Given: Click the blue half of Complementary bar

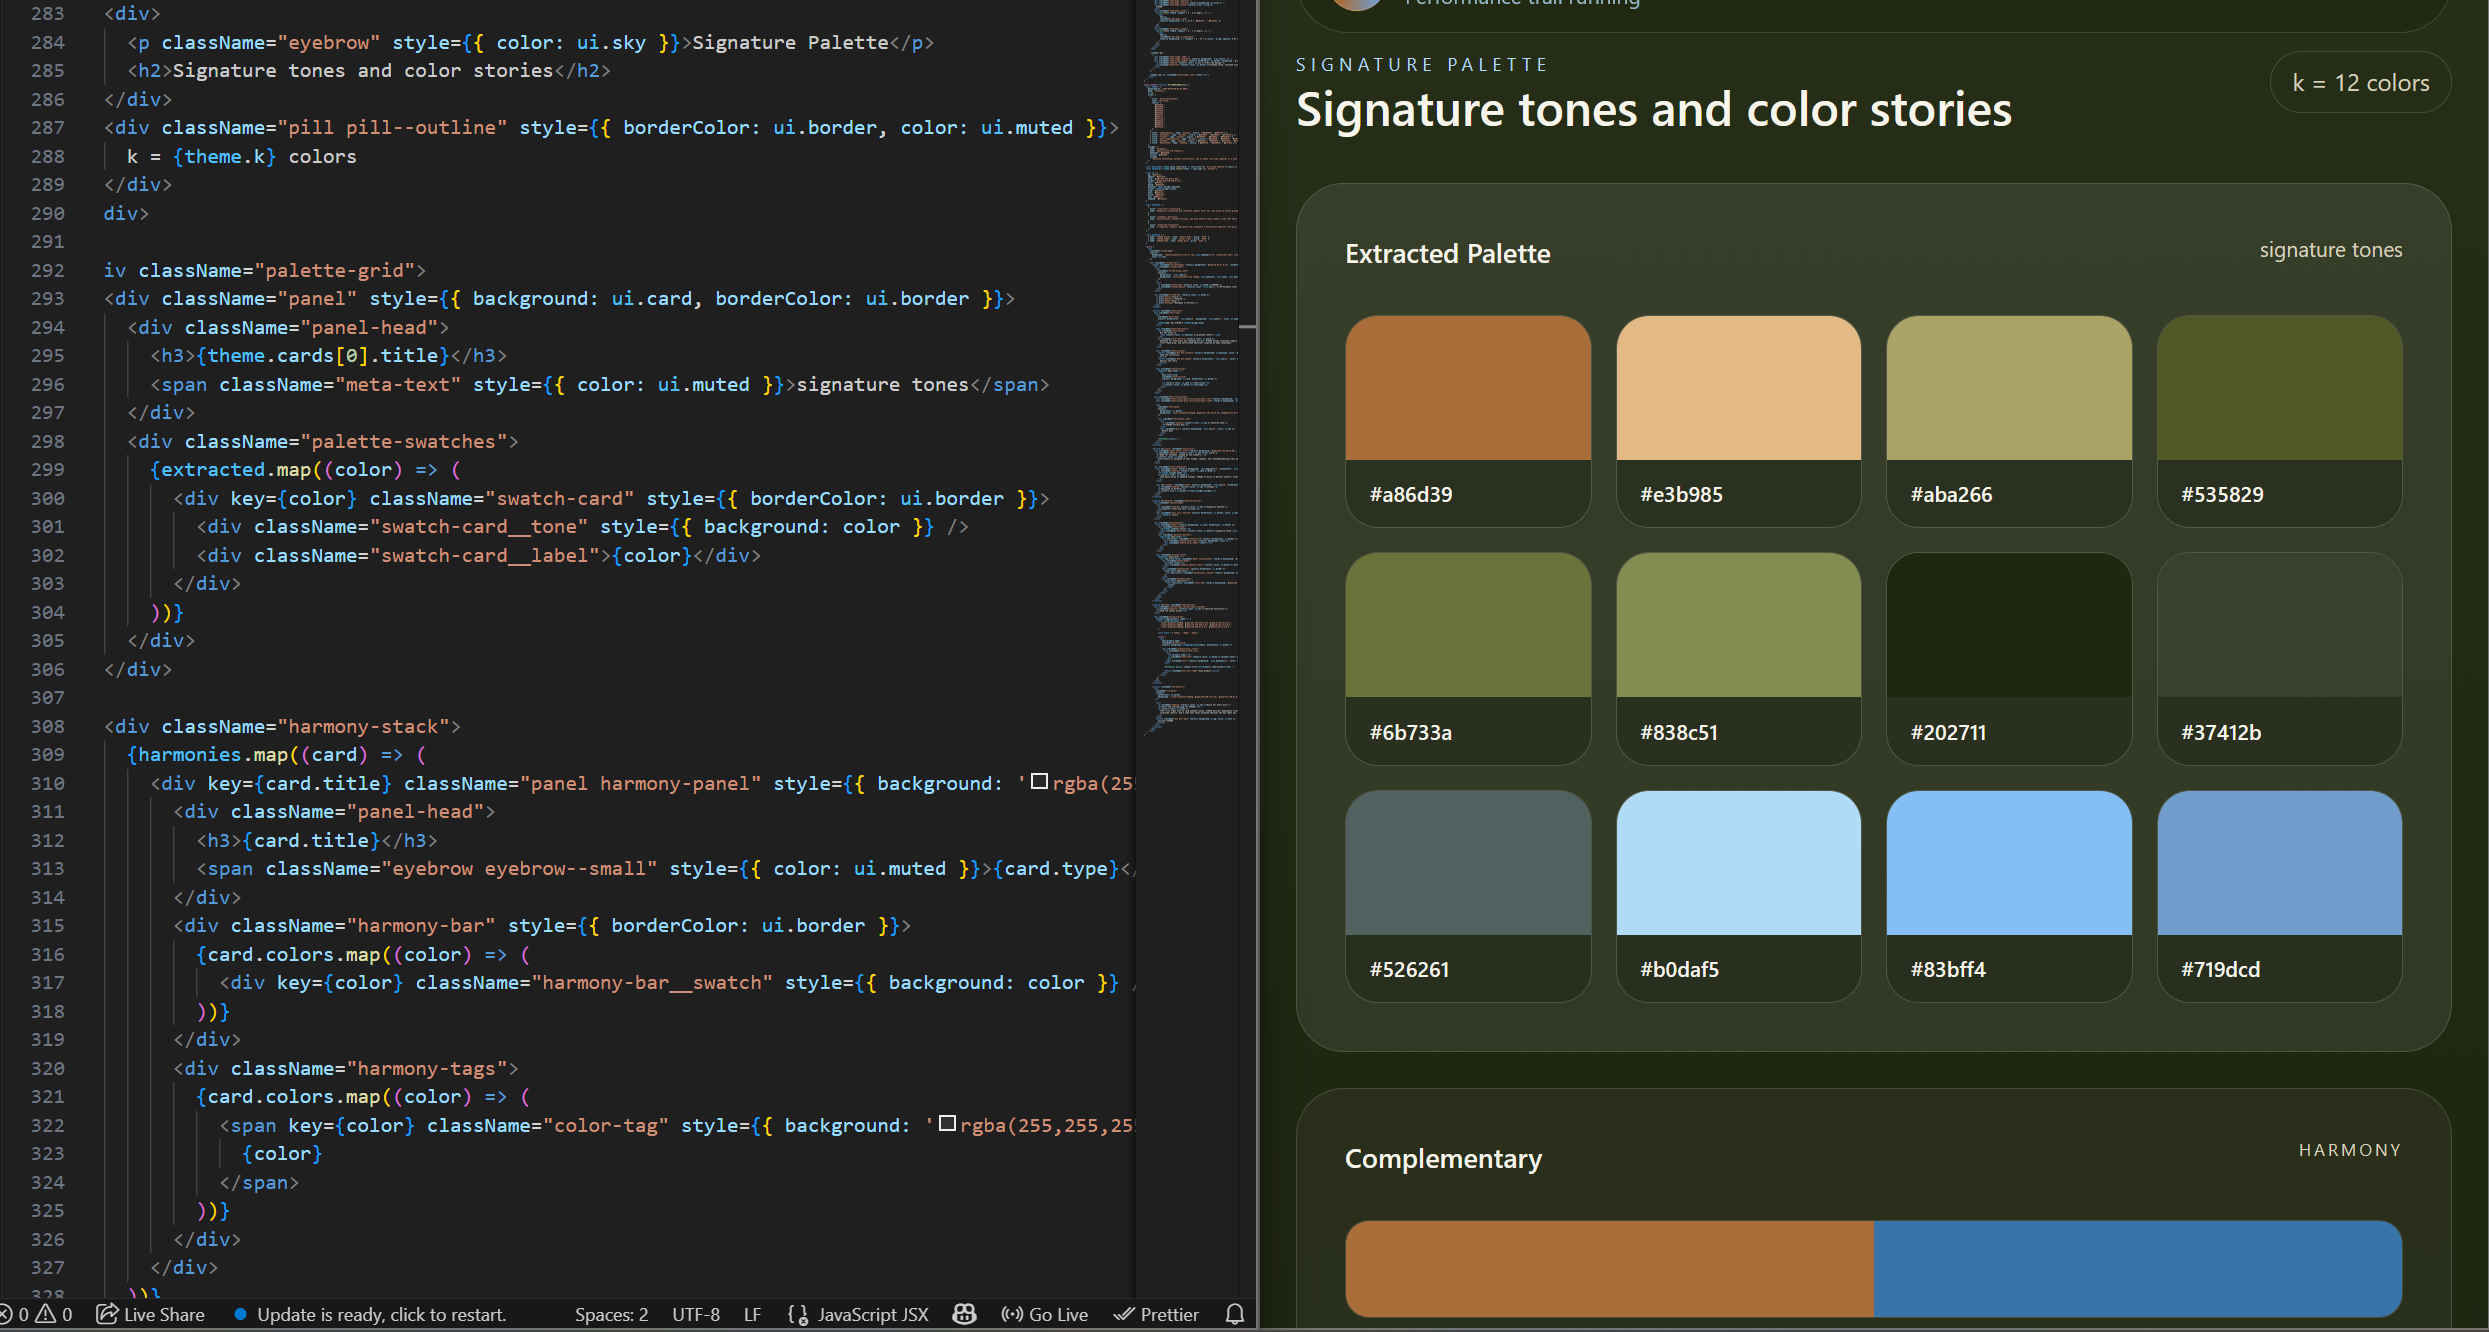Looking at the screenshot, I should pos(2136,1268).
